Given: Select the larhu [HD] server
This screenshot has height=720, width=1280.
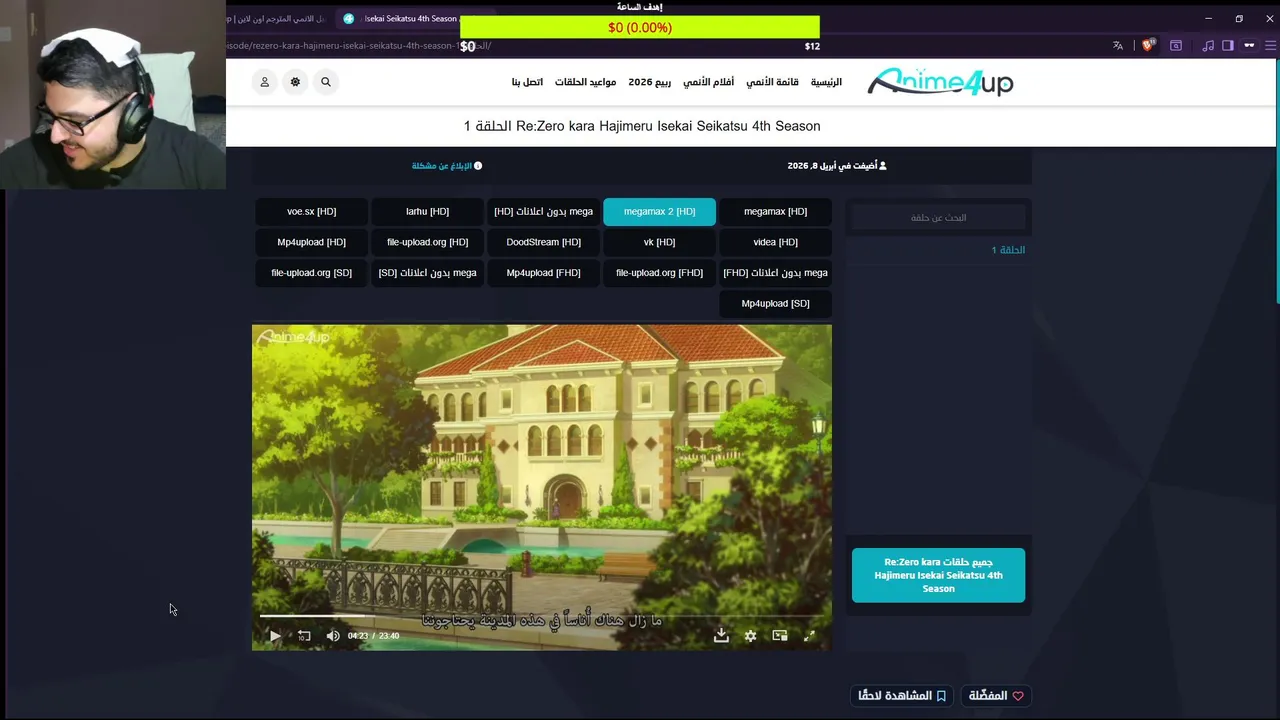Looking at the screenshot, I should [x=427, y=212].
